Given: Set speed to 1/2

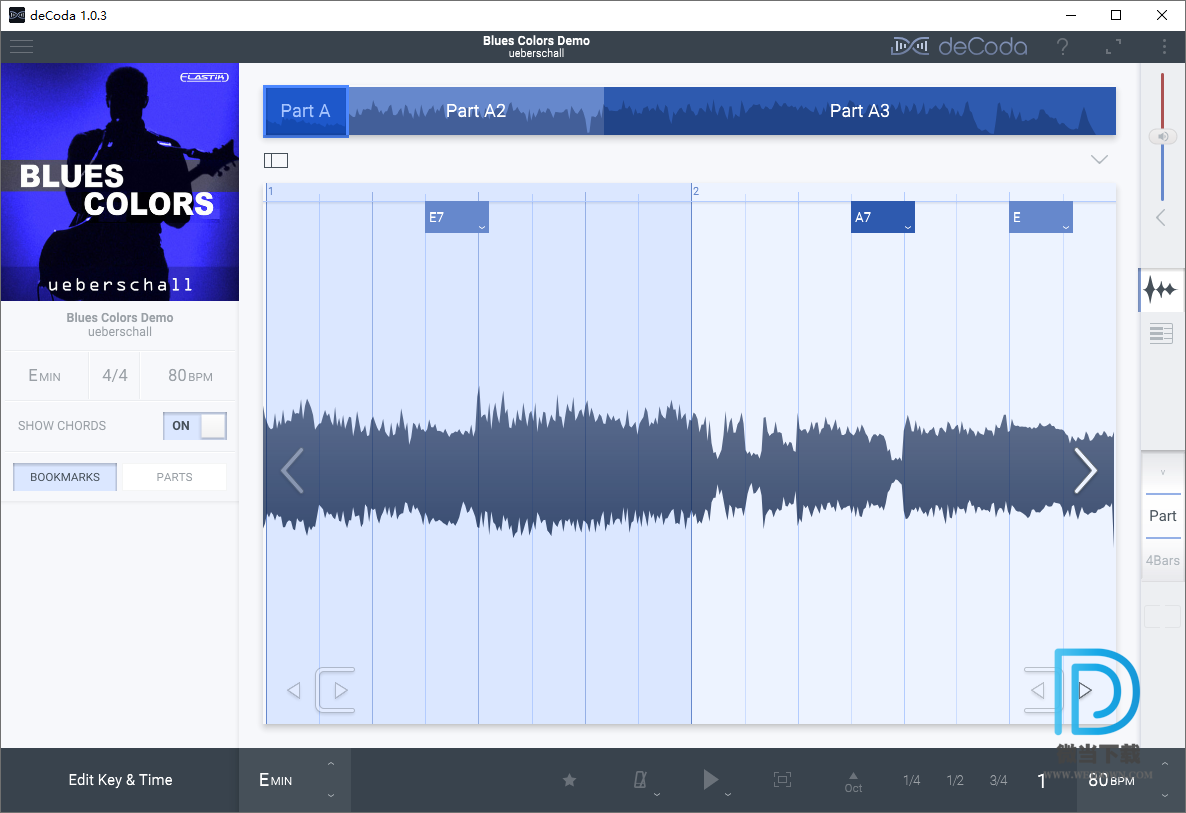Looking at the screenshot, I should [955, 780].
